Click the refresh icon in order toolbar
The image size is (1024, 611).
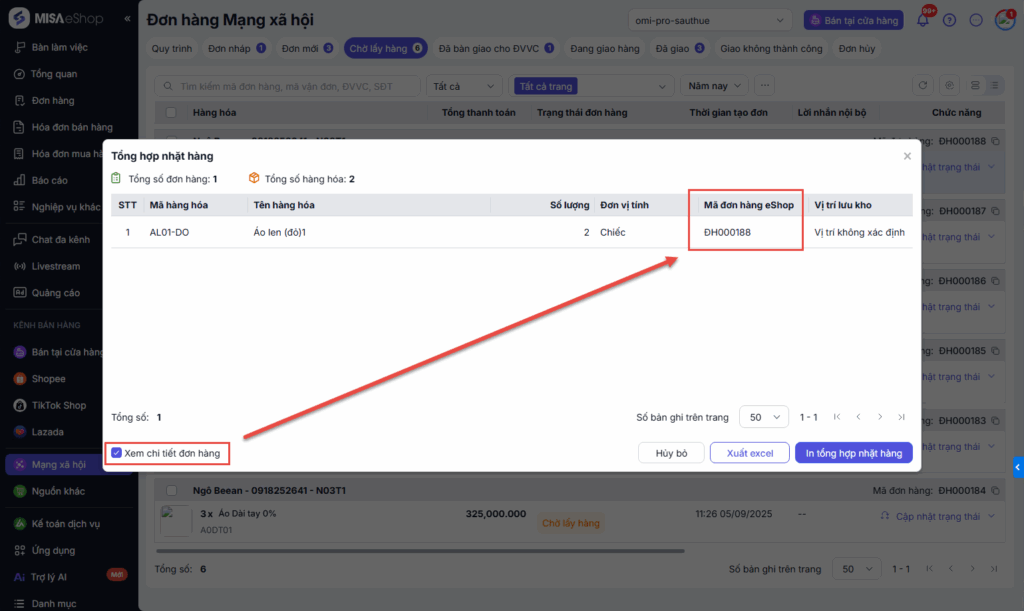click(x=922, y=86)
